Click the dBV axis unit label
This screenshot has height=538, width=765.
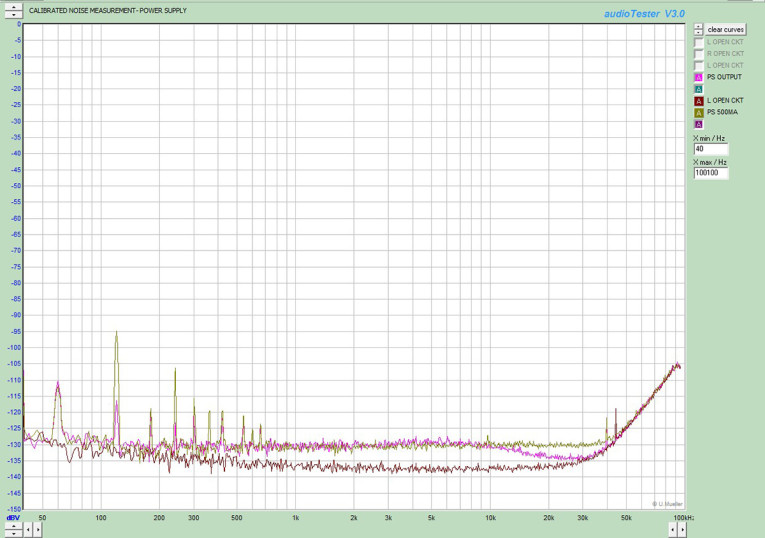pyautogui.click(x=13, y=518)
